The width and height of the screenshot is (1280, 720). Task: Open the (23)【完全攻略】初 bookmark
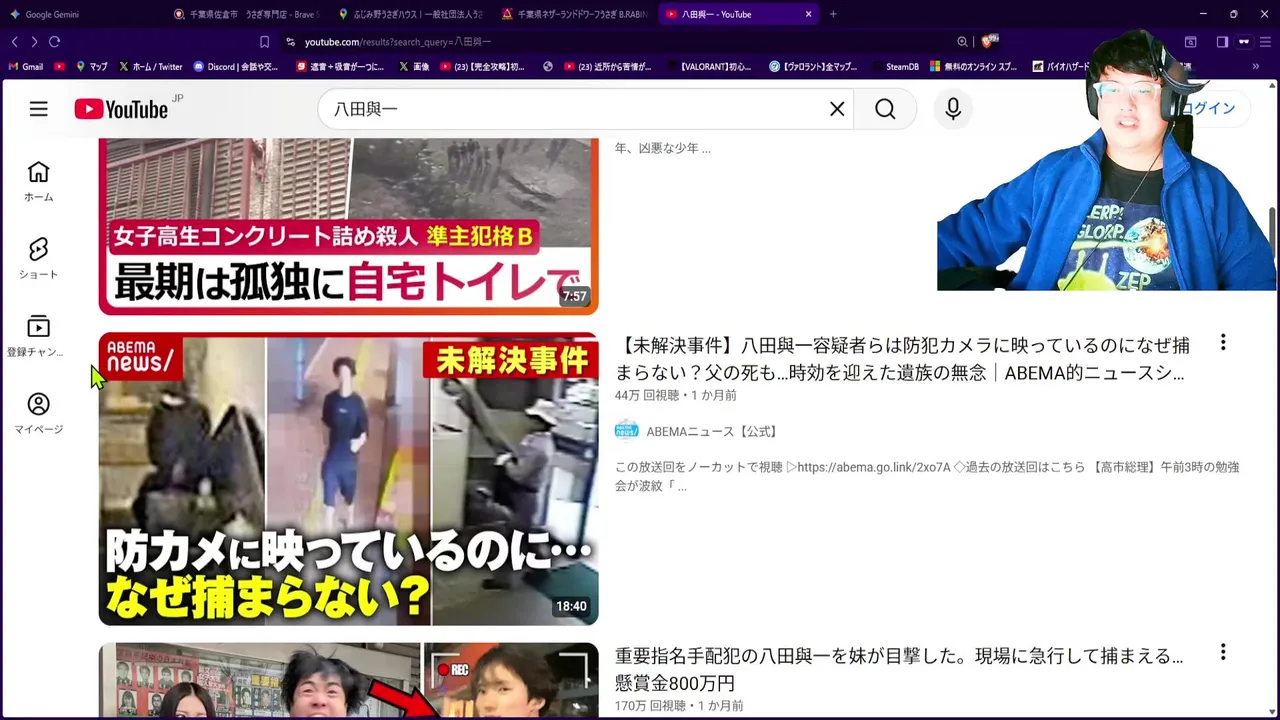pos(482,67)
